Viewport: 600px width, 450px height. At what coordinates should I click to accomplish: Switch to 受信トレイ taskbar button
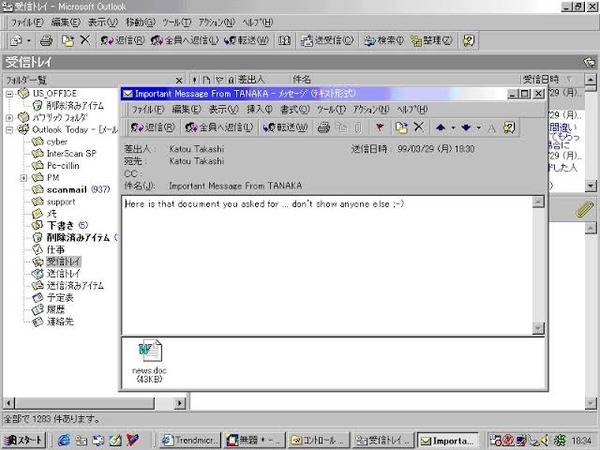(383, 440)
